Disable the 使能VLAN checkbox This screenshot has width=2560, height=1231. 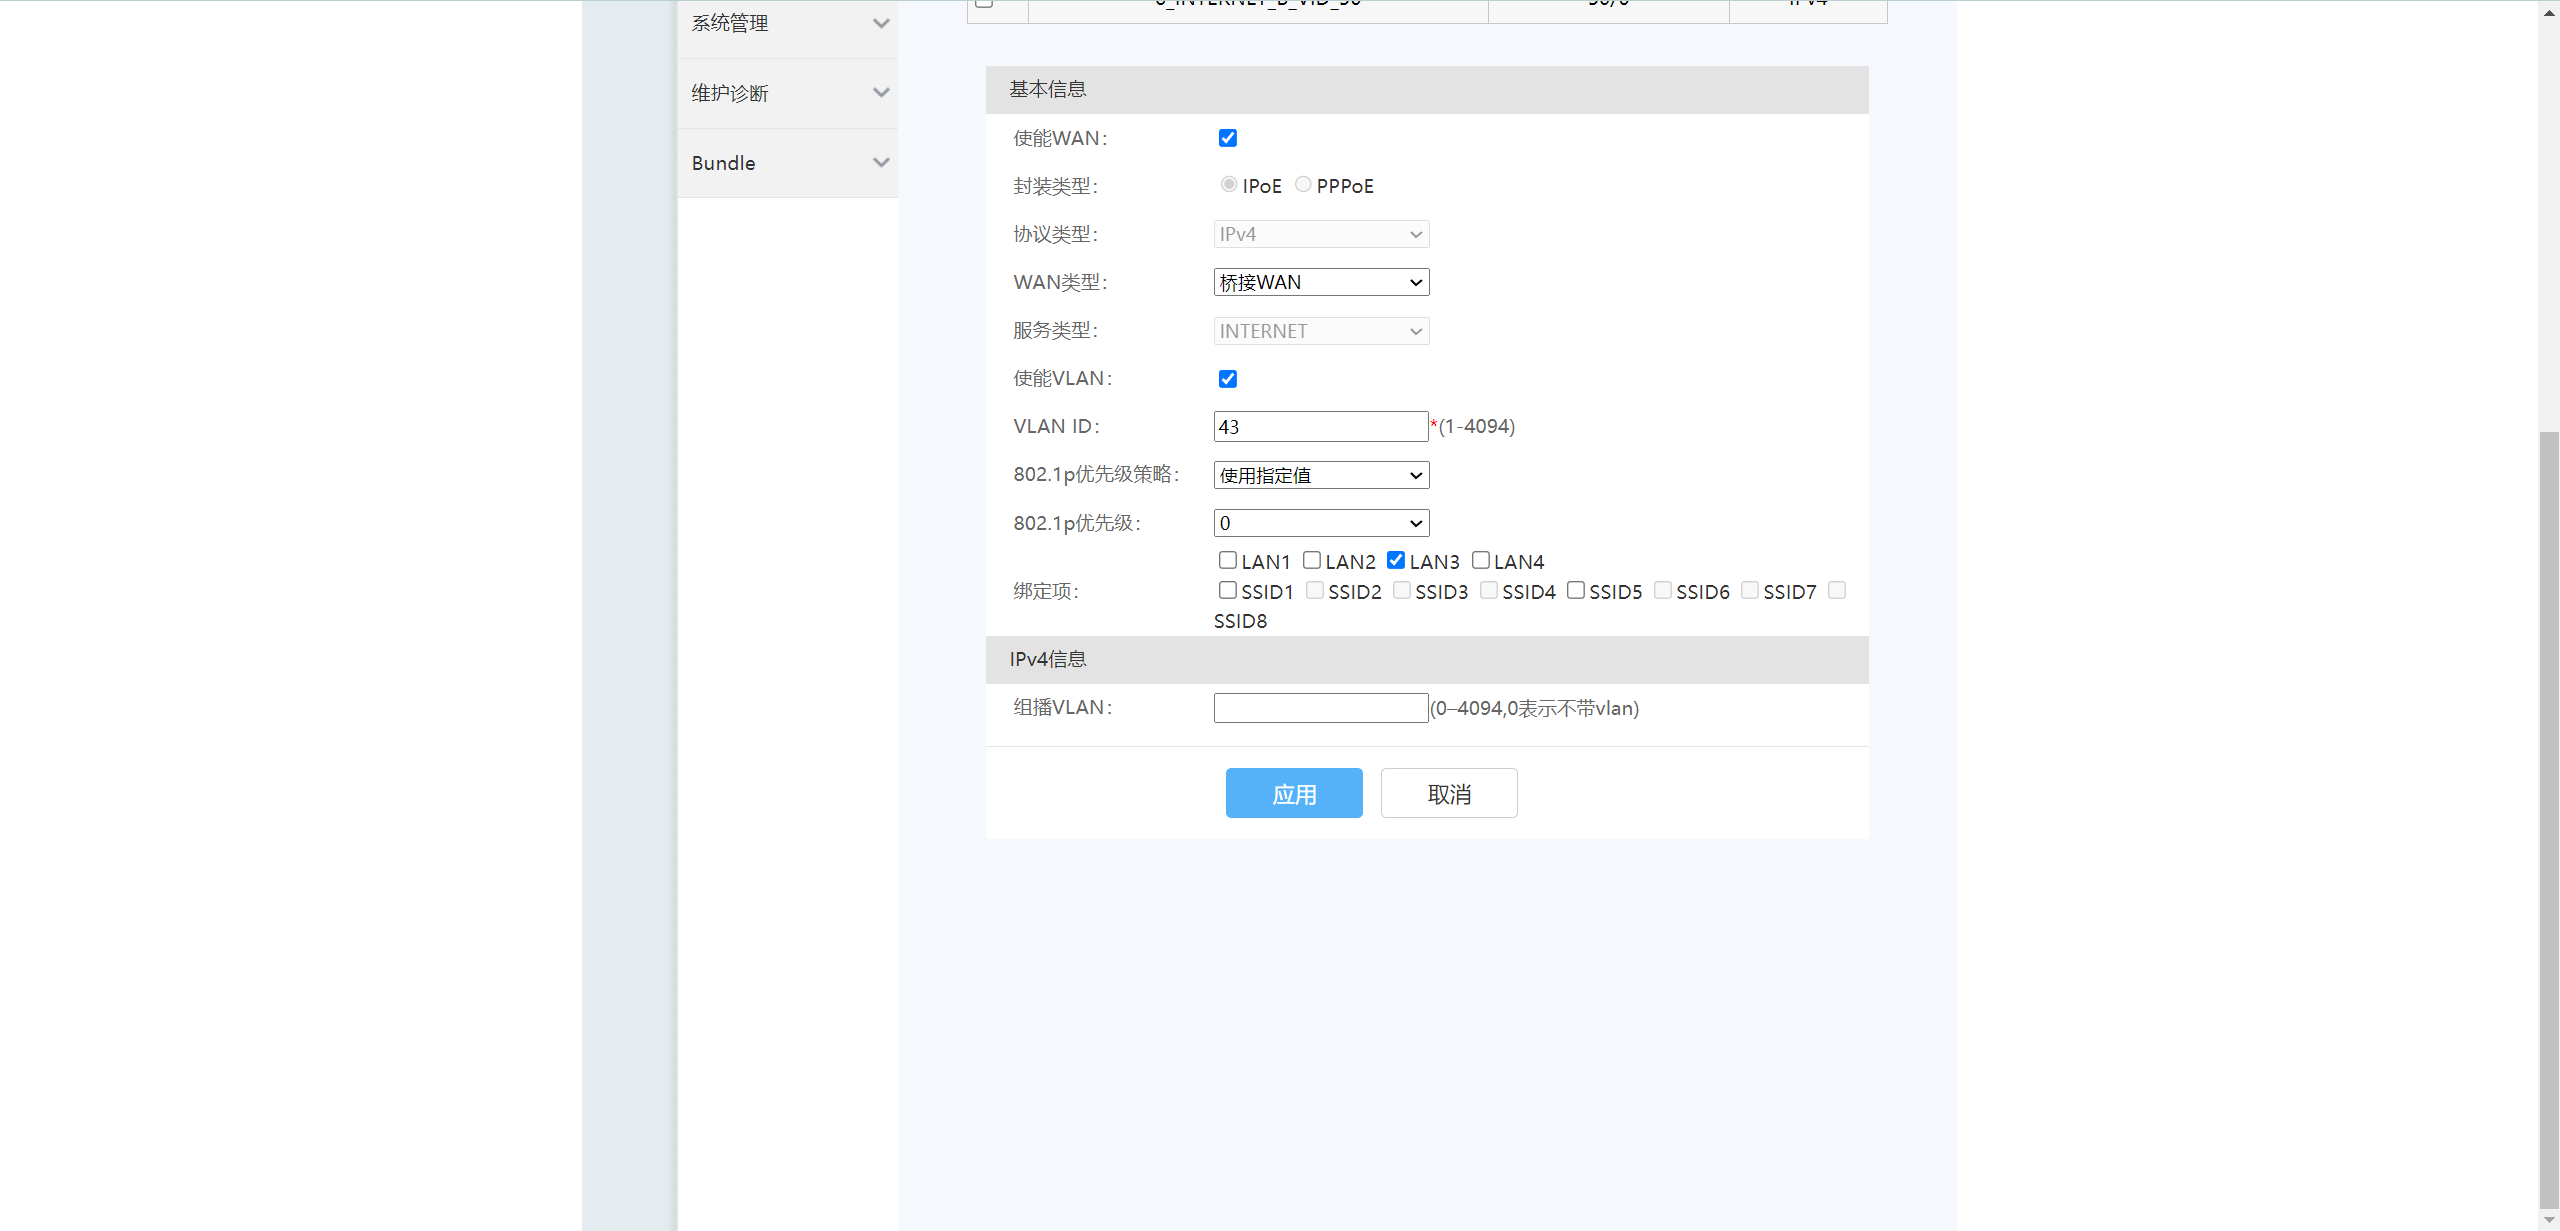[x=1227, y=379]
